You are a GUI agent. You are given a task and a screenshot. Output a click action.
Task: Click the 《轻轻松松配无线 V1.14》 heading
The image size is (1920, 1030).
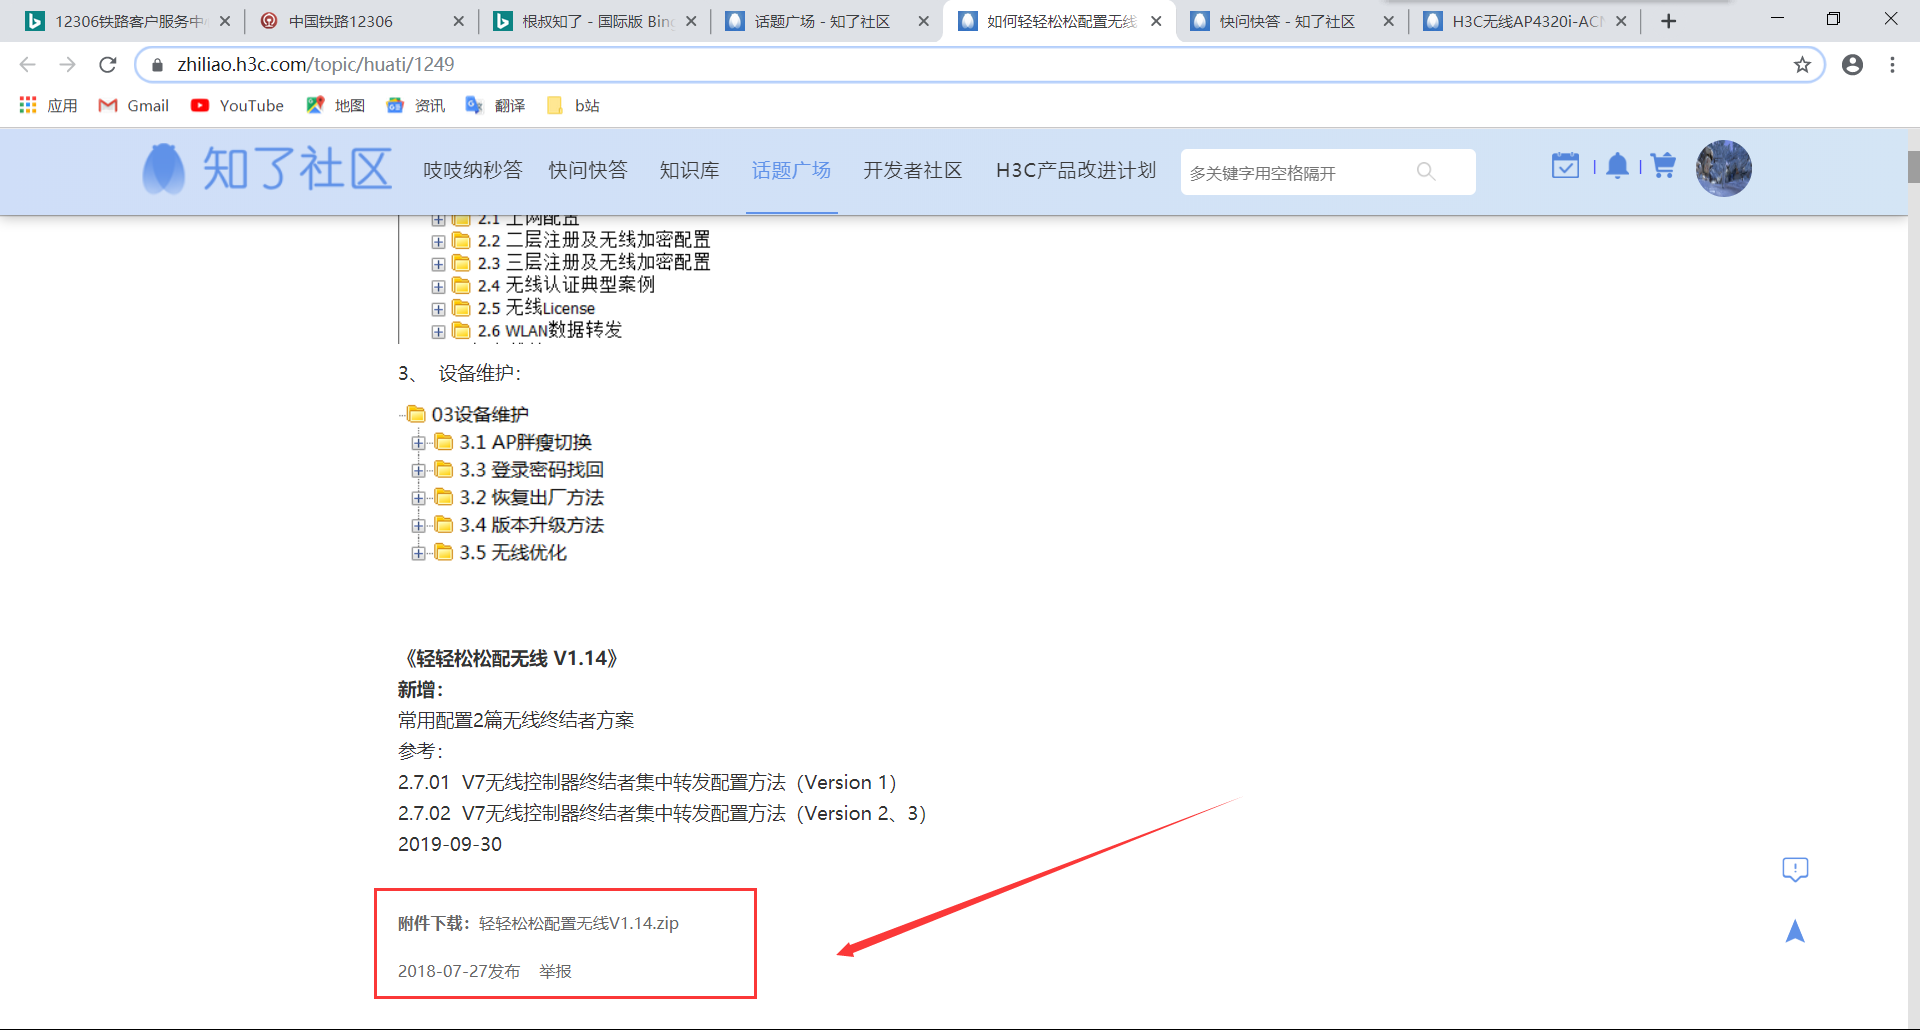[510, 658]
